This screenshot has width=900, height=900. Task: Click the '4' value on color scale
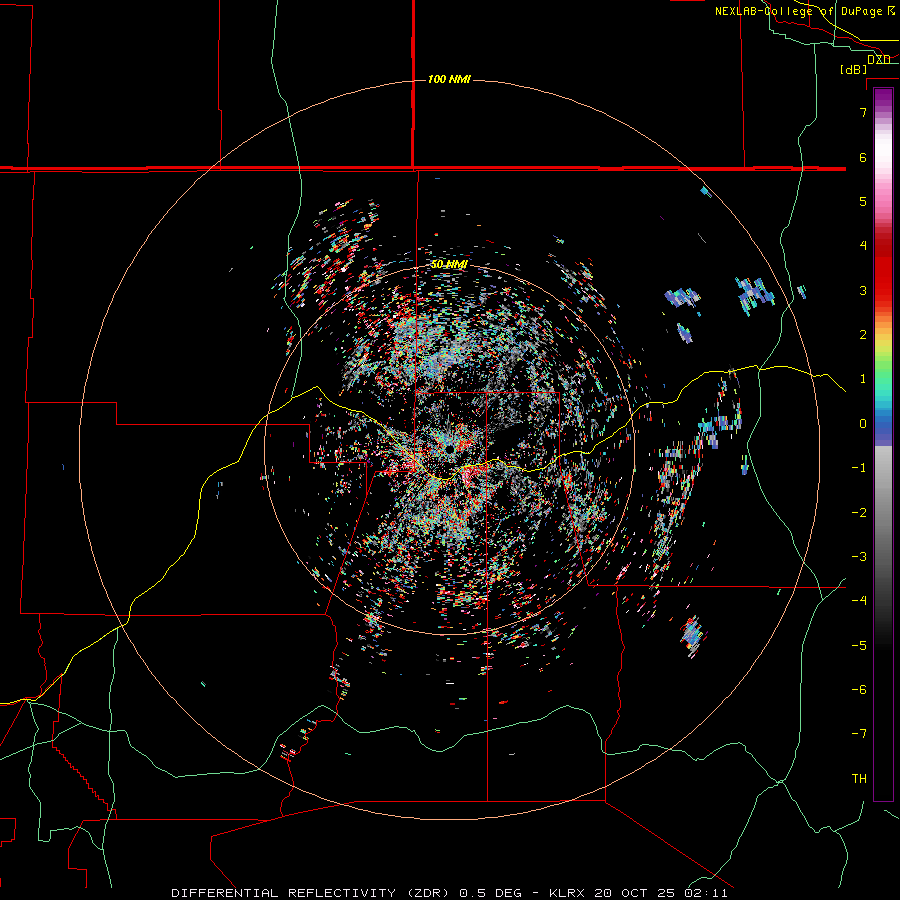click(x=863, y=246)
